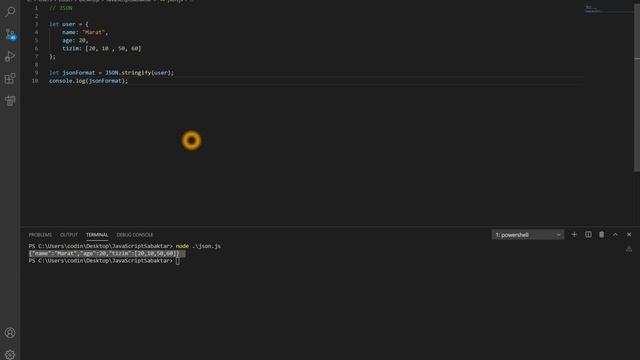Click the terminal prompt cursor input
This screenshot has height=360, width=640.
coord(178,261)
